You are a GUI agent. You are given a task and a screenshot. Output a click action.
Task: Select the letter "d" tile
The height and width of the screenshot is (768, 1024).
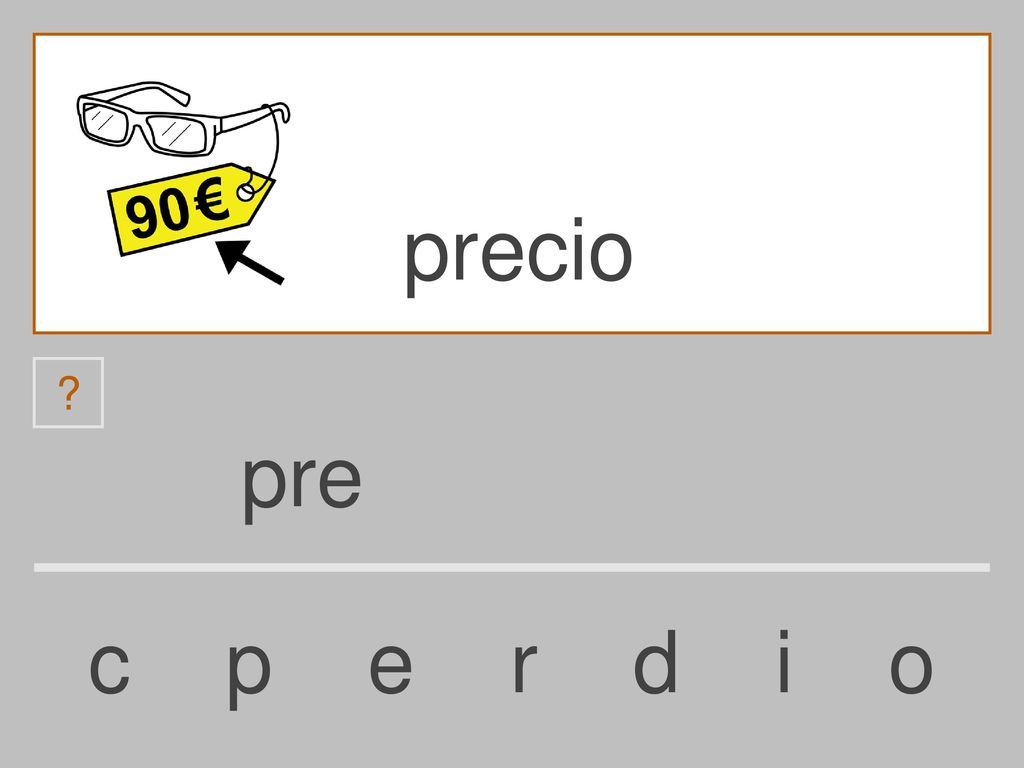click(655, 661)
